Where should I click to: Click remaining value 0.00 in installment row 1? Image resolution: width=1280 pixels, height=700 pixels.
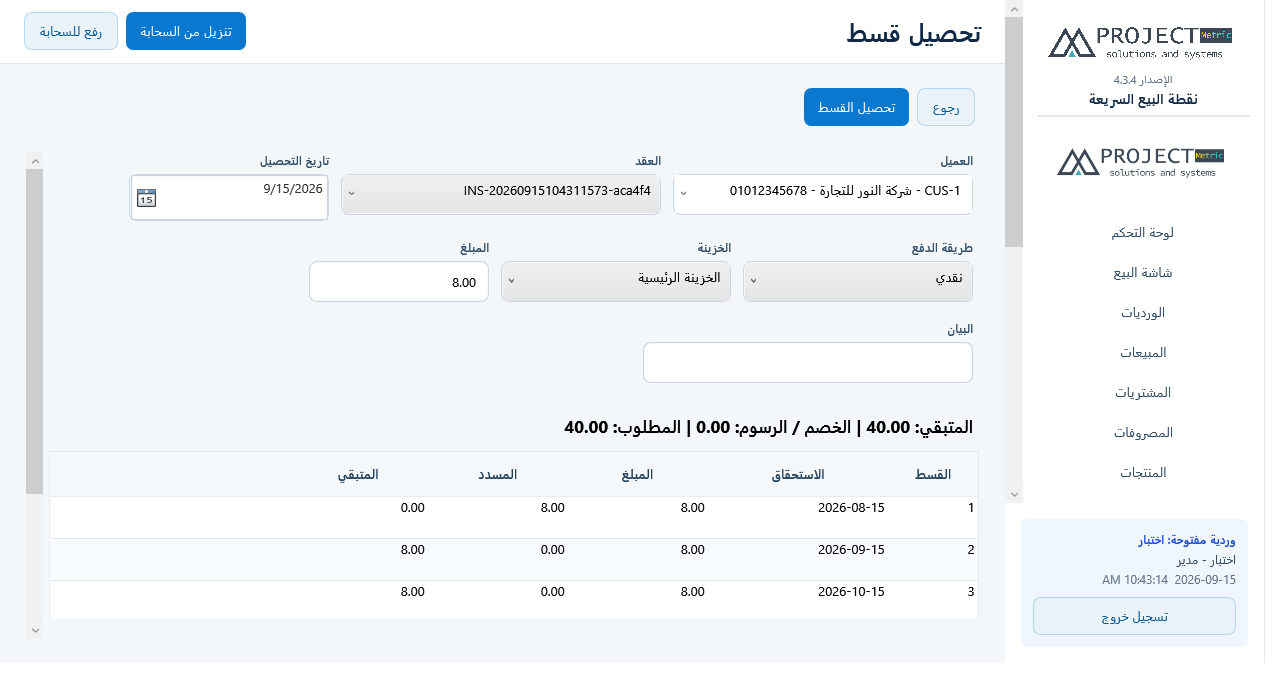click(412, 508)
